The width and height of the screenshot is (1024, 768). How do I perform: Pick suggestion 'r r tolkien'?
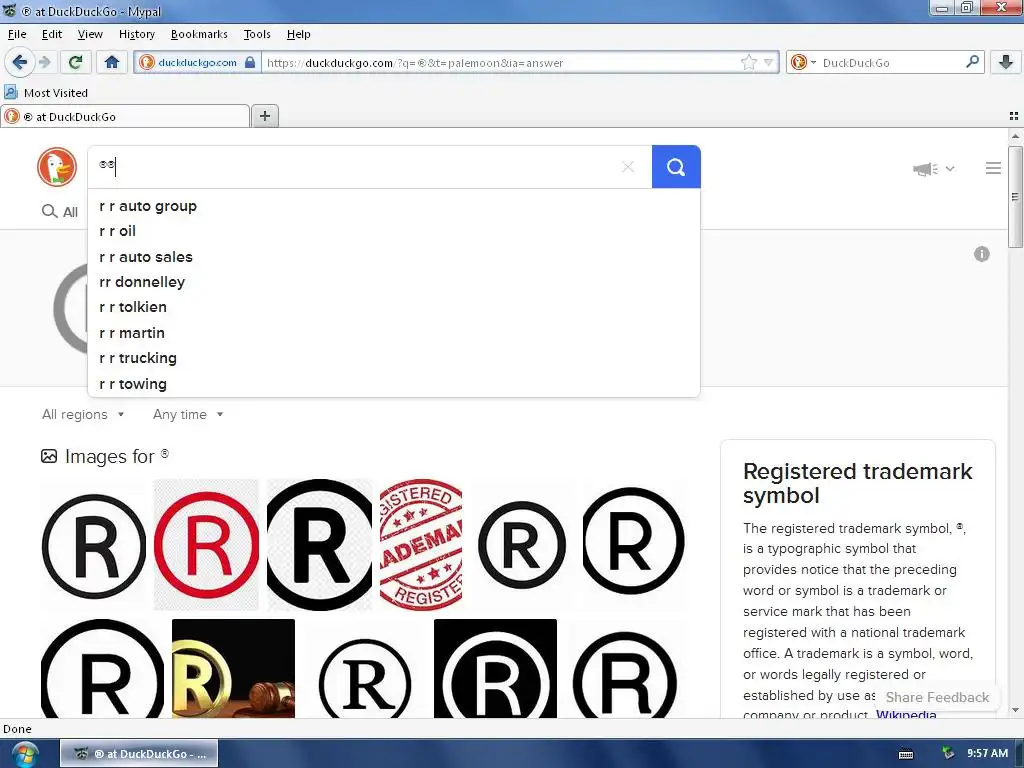coord(394,307)
